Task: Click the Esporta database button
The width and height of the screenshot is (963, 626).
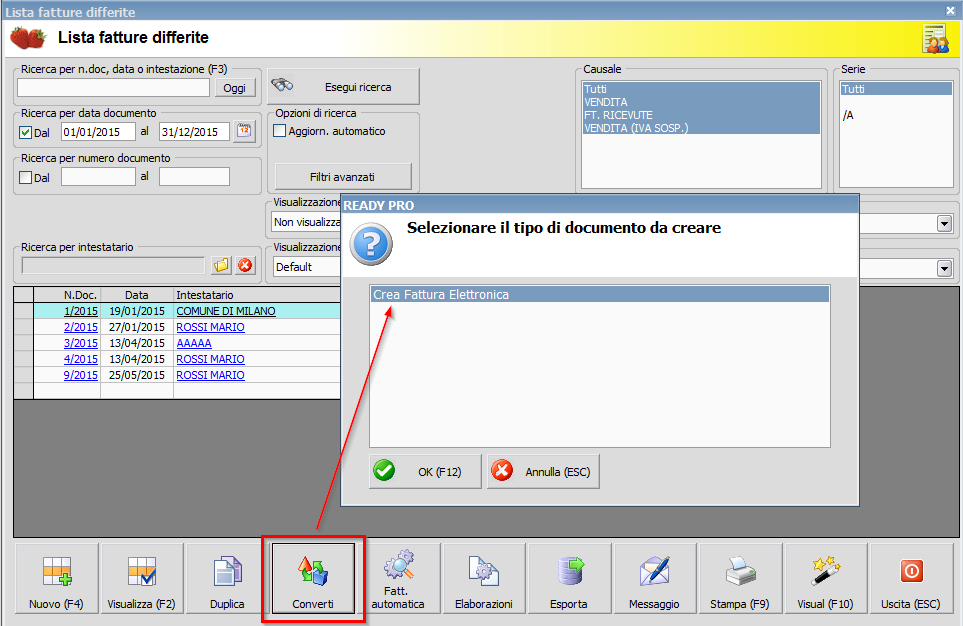Action: pos(569,578)
